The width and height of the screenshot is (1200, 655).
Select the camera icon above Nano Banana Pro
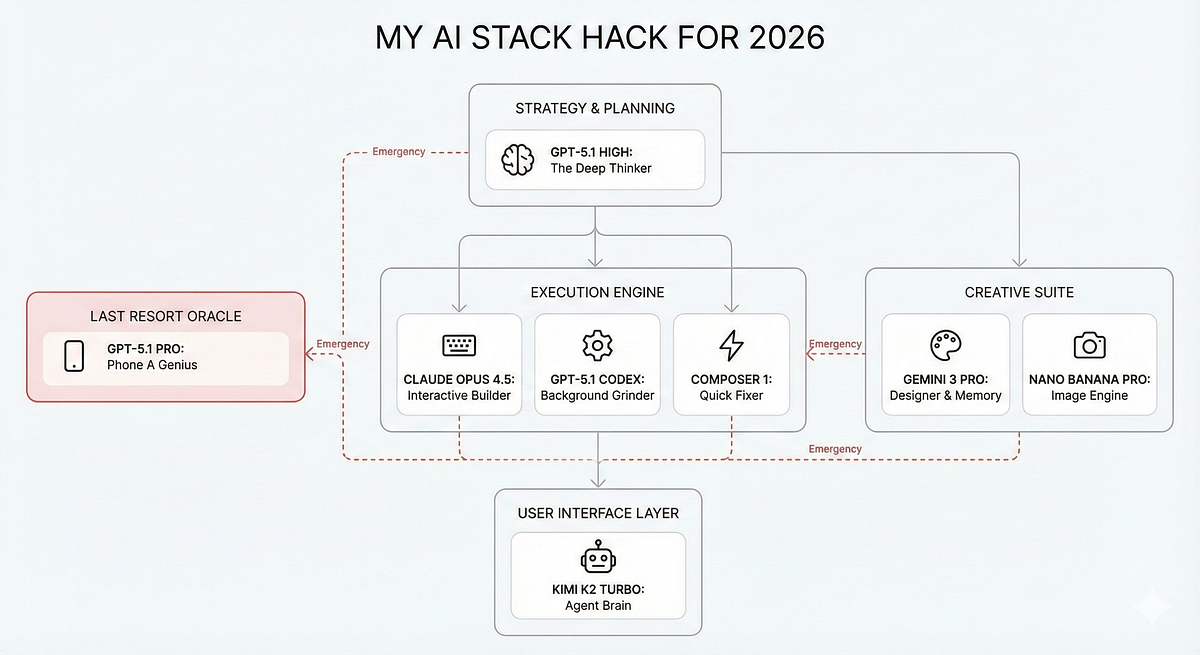click(1089, 346)
